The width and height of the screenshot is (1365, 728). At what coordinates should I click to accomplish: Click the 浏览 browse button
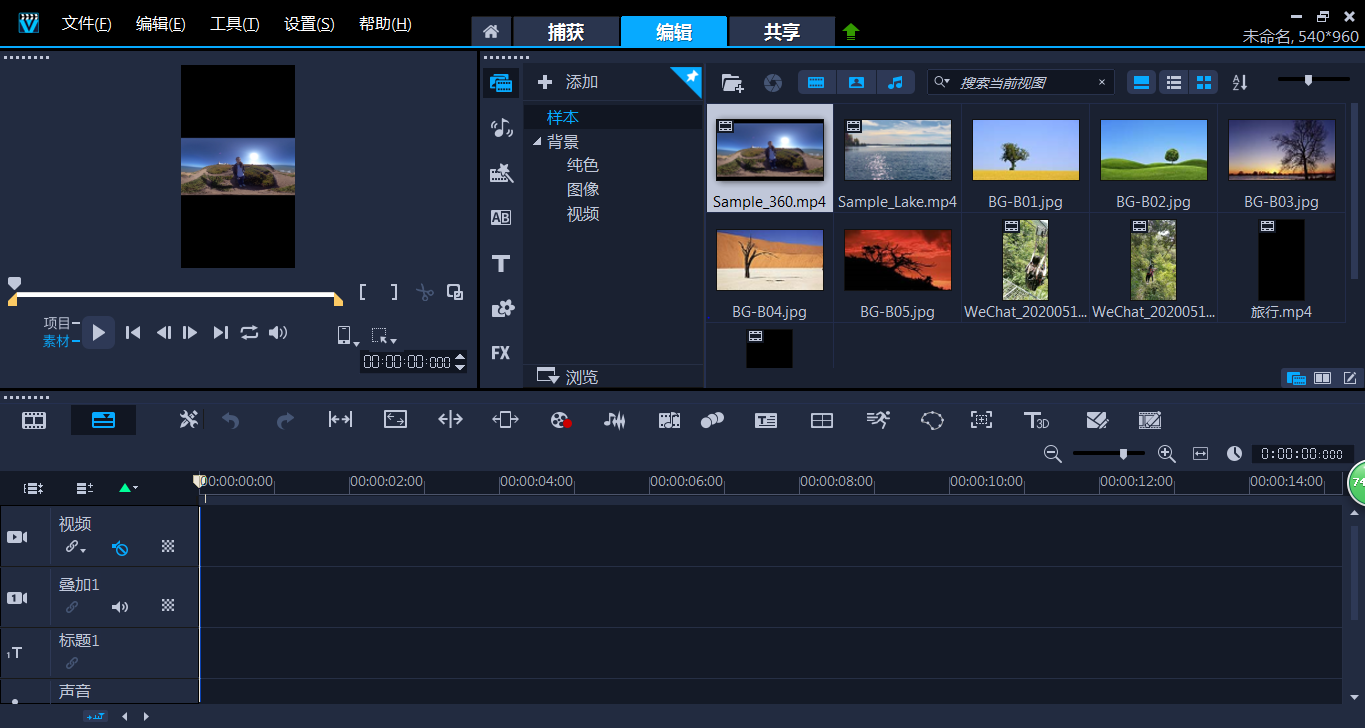[567, 377]
